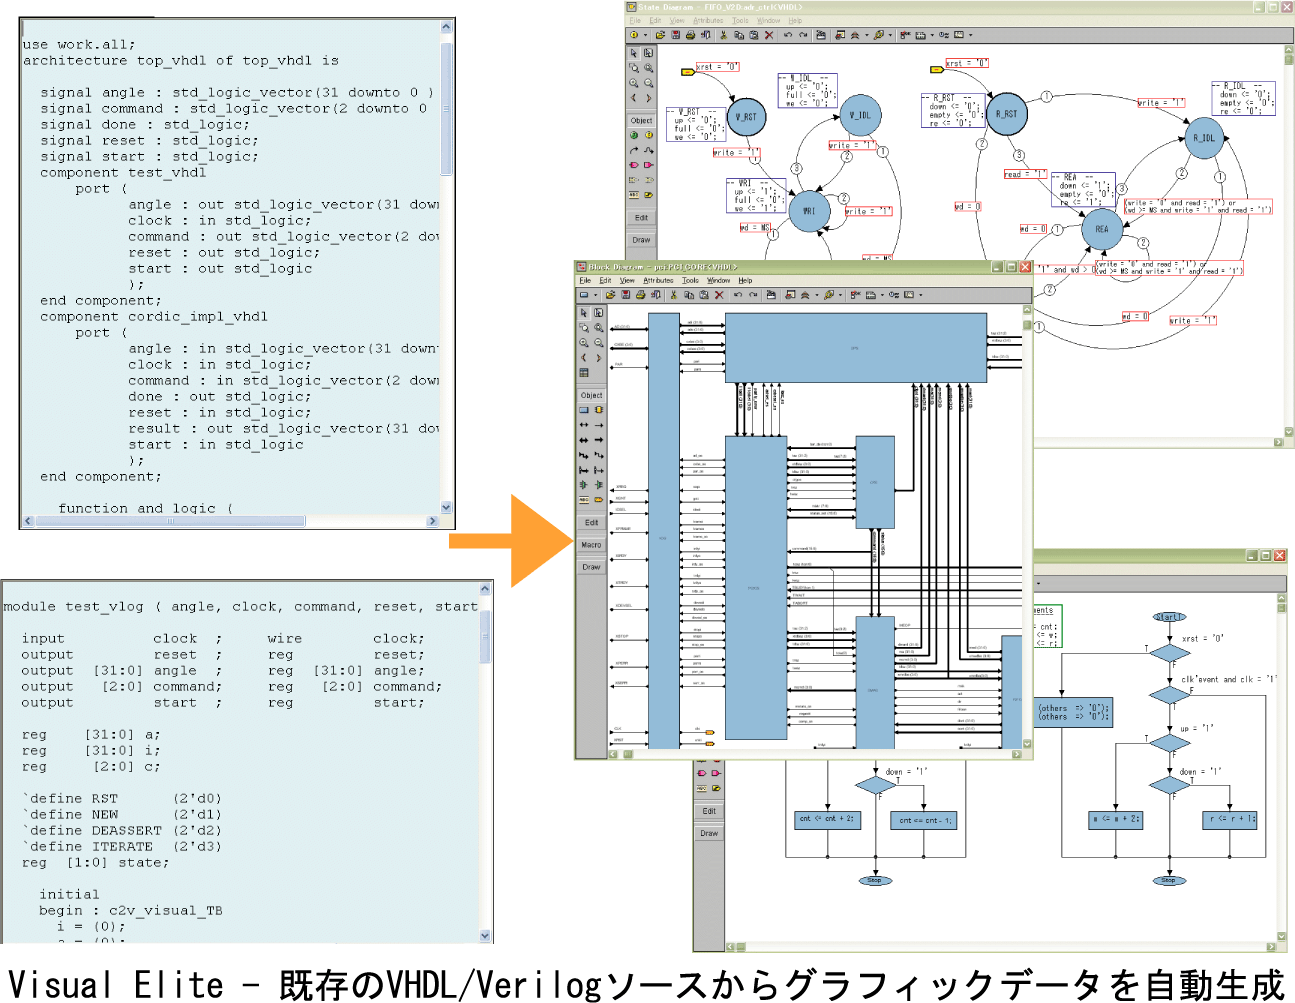Viewport: 1295px width, 1003px height.
Task: Click zoom in magnifier in Block Diagram palette
Action: (584, 343)
